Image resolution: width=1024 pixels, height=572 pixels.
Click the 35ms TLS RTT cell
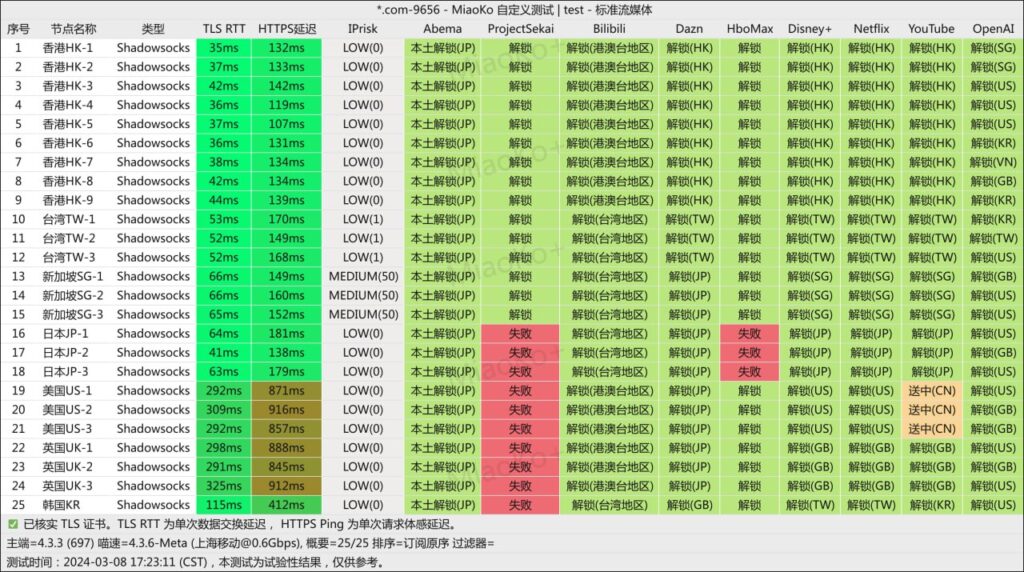point(223,48)
